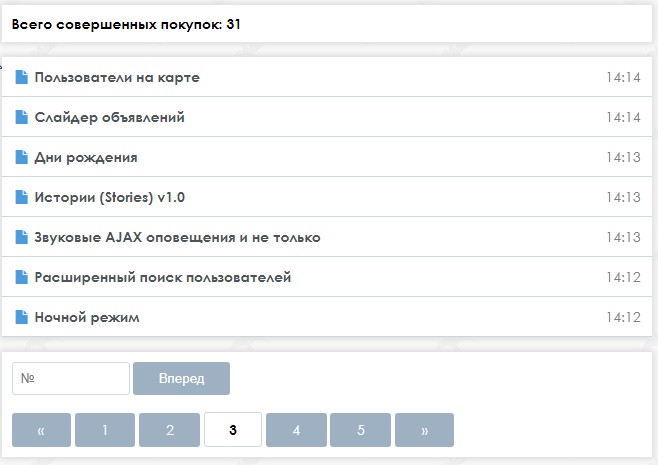Screen dimensions: 658x465
Task: Focus the № page number field
Action: coord(71,379)
